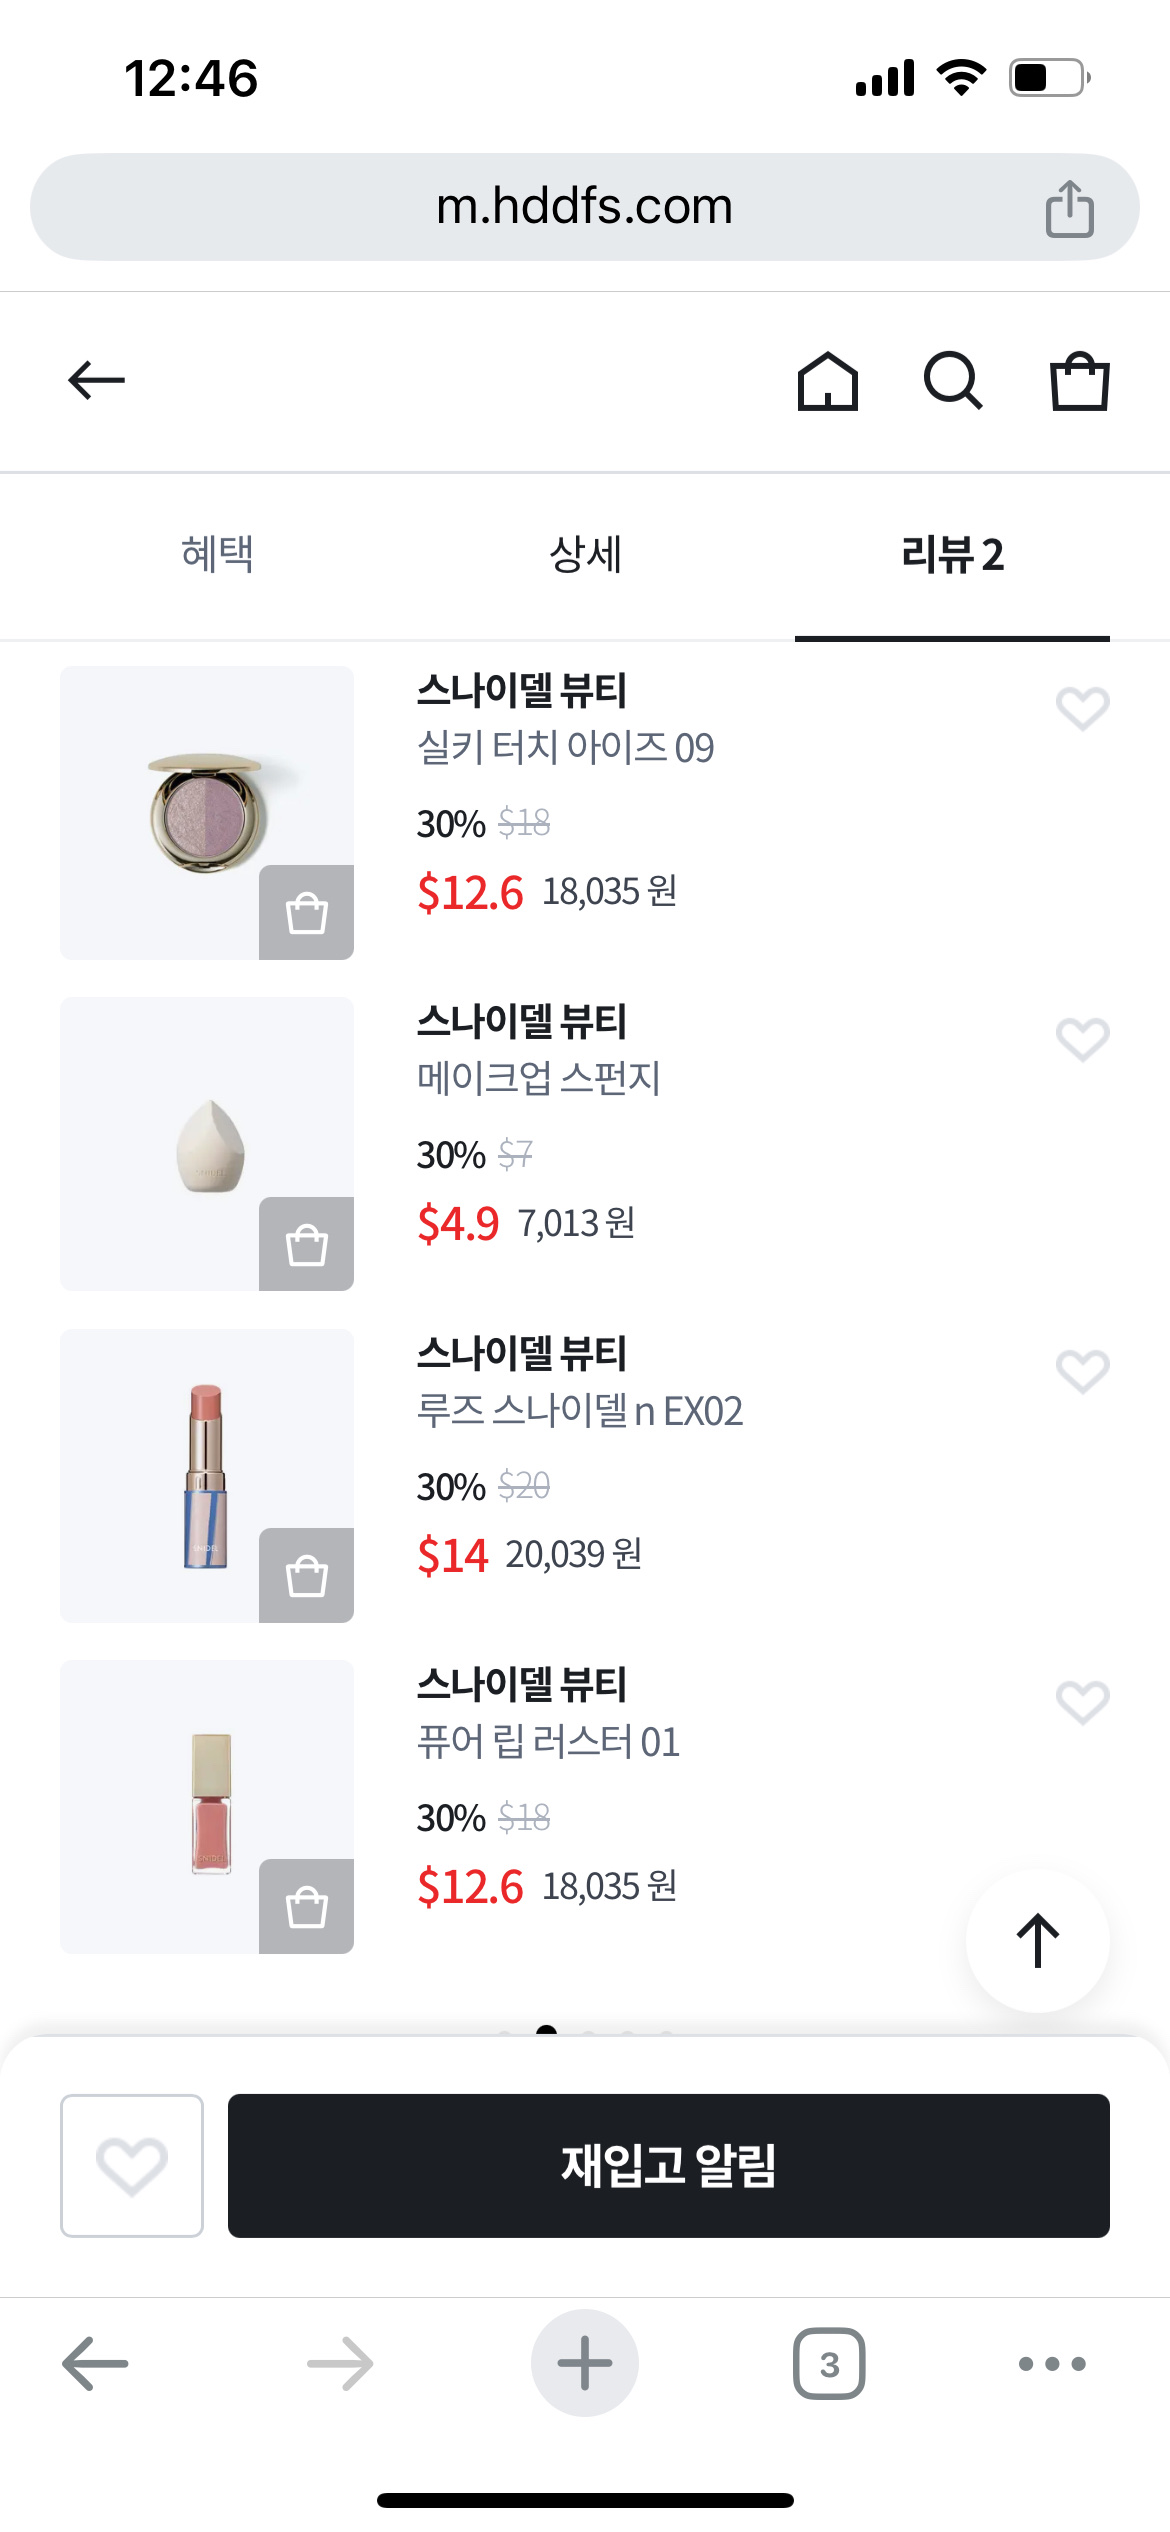
Task: Toggle wishlist heart for 메이크업 스펀지
Action: point(1082,1040)
